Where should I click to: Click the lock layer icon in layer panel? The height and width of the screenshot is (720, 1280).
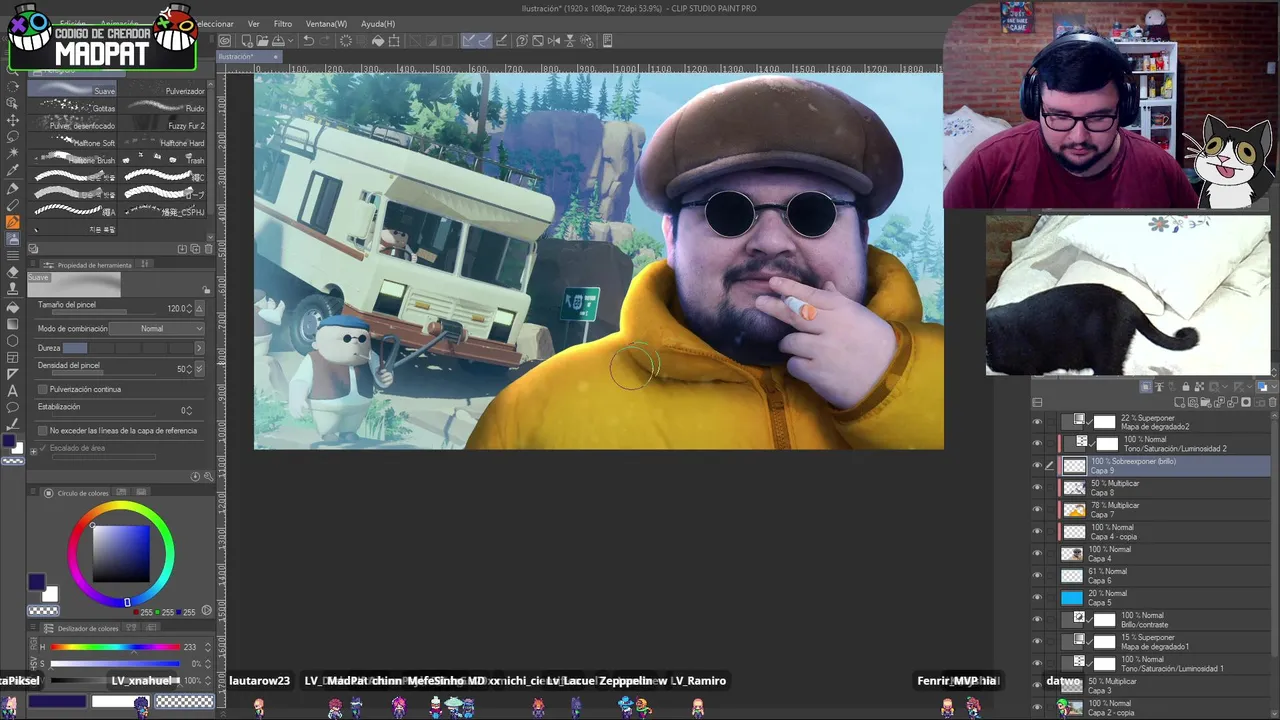tap(1186, 387)
